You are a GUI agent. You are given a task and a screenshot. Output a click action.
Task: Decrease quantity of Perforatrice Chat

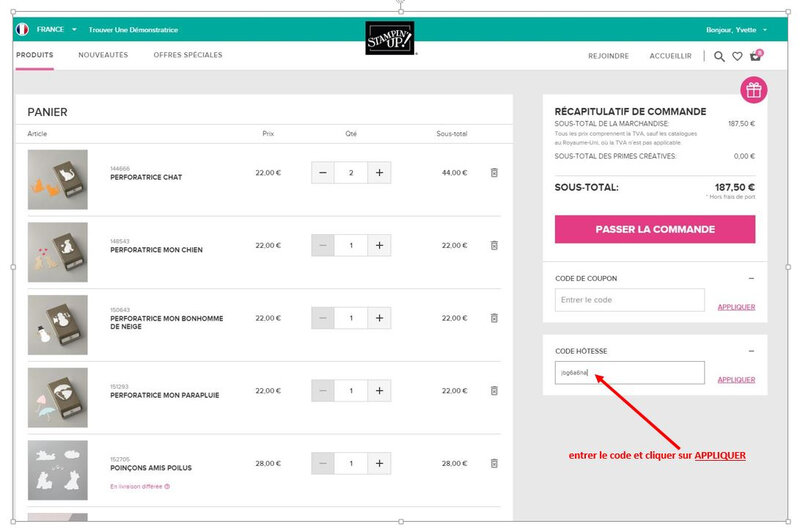click(322, 173)
